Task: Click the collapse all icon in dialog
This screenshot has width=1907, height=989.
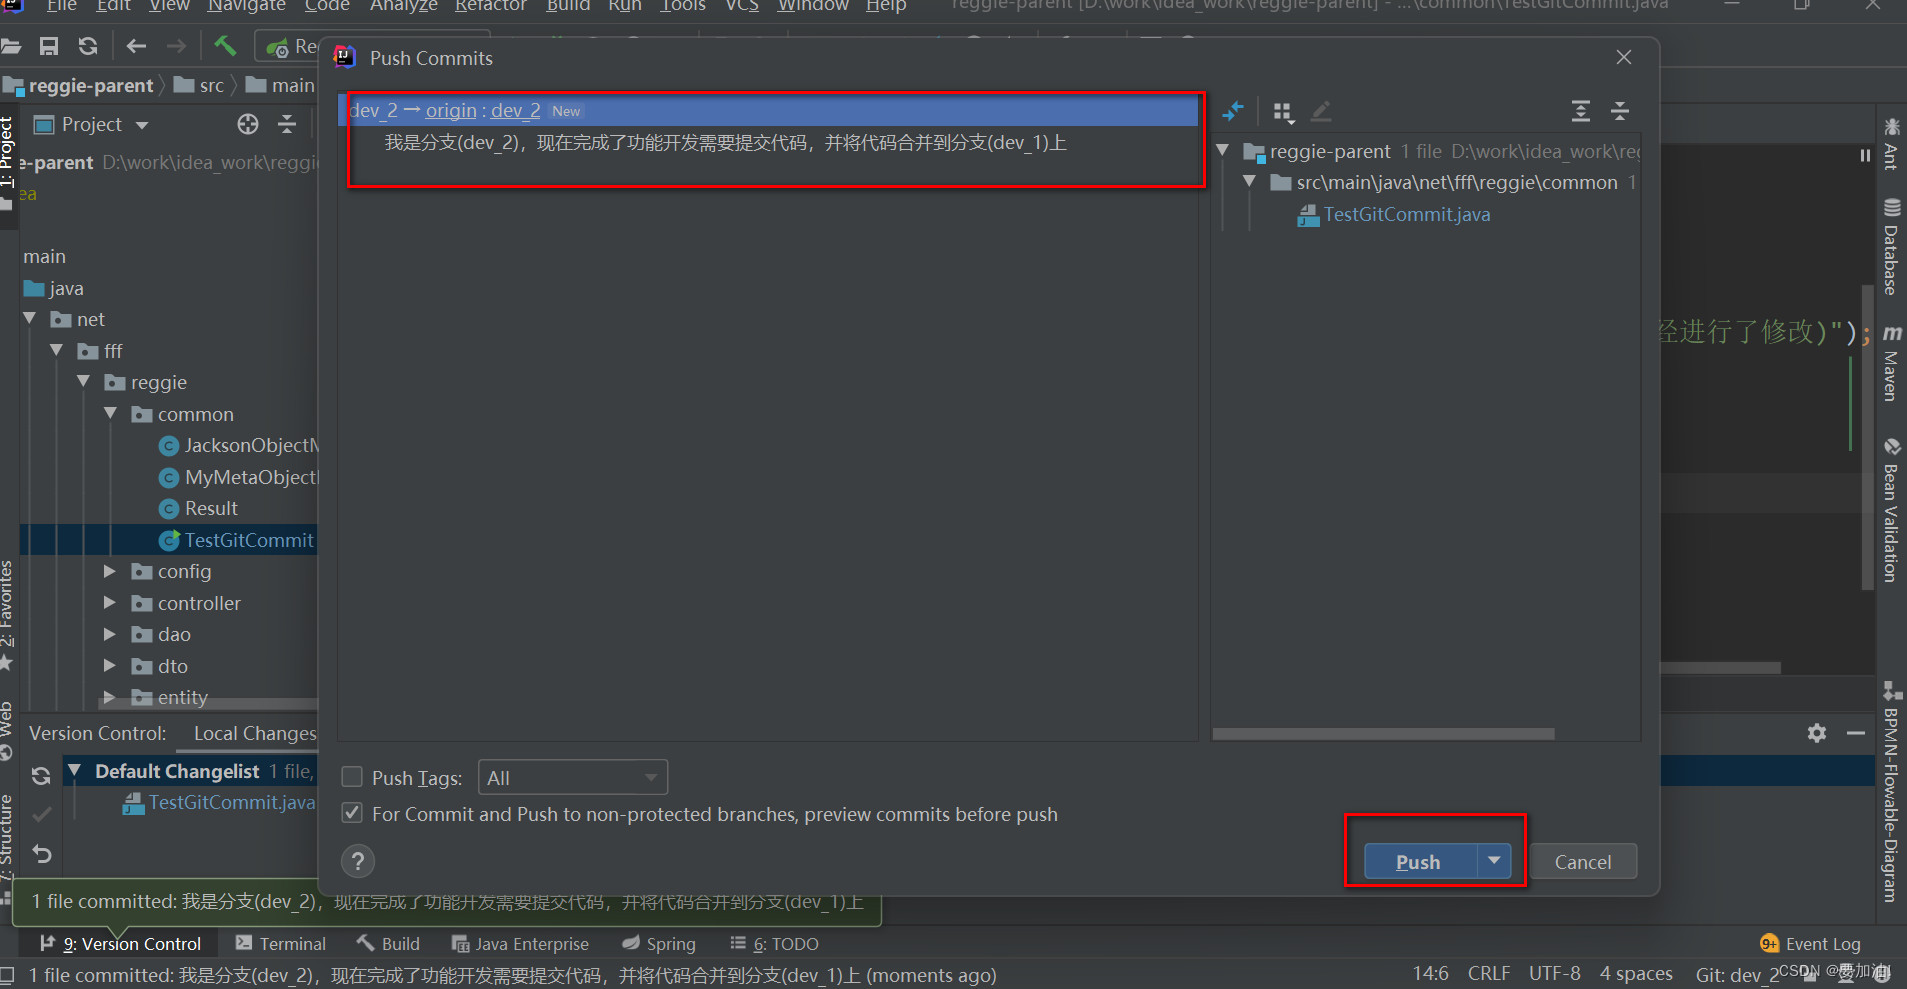Action: pyautogui.click(x=1620, y=111)
